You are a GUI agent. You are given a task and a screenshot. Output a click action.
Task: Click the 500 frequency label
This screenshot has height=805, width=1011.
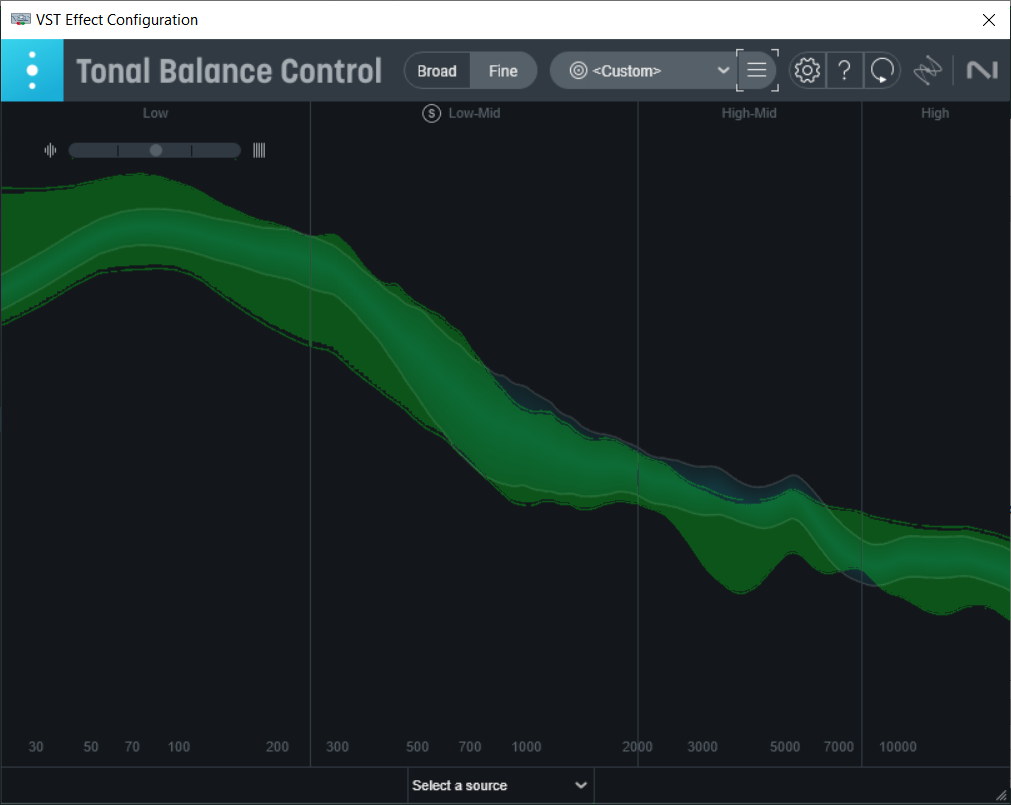pyautogui.click(x=417, y=747)
